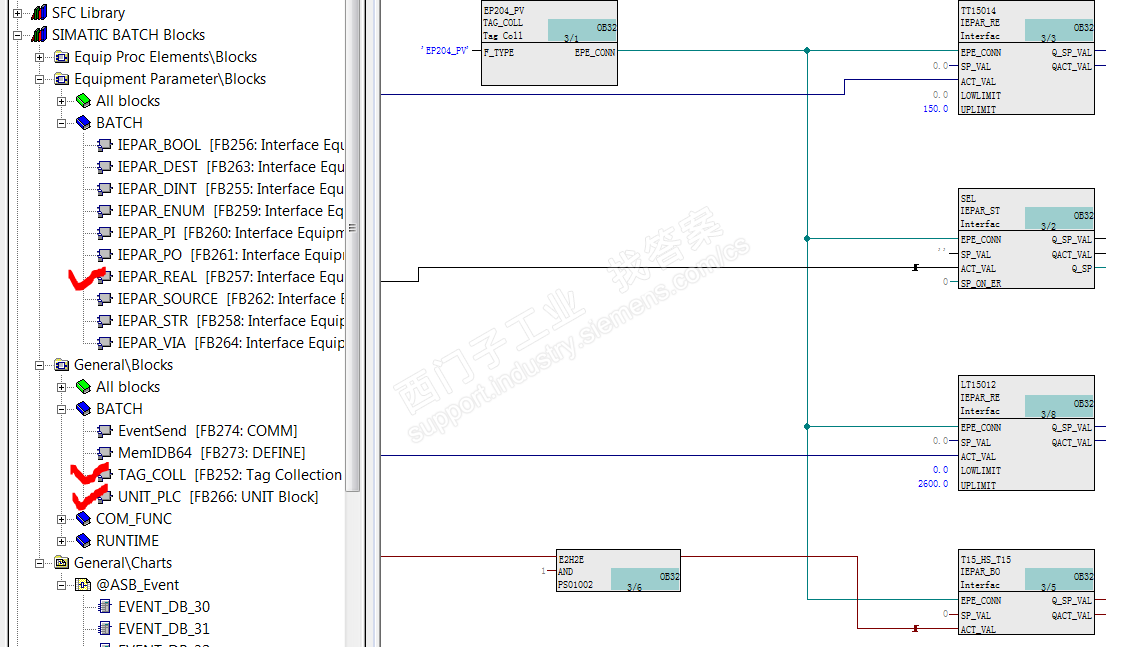Click the EVENT_DB_30 chart icon
The height and width of the screenshot is (647, 1136).
[105, 606]
